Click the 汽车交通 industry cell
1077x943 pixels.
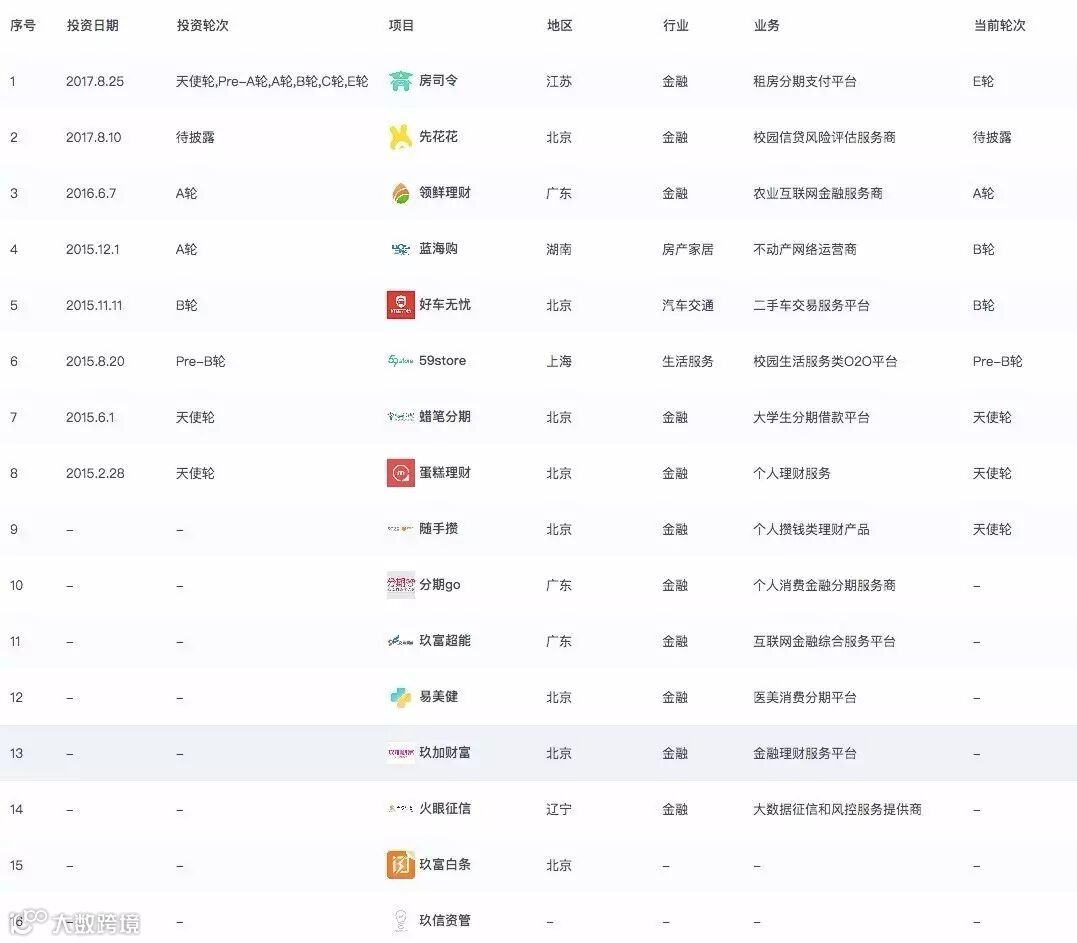(688, 305)
